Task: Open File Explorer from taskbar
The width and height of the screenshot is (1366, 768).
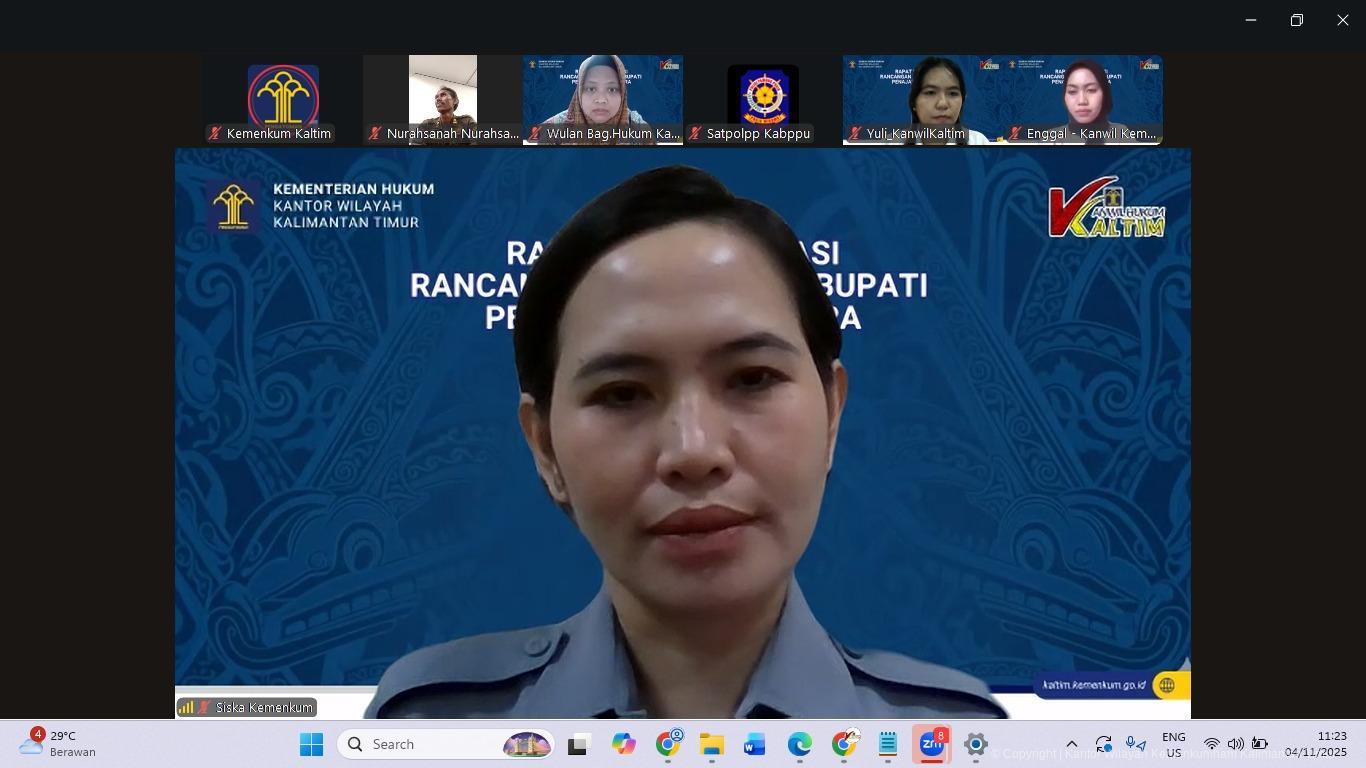Action: coord(711,745)
